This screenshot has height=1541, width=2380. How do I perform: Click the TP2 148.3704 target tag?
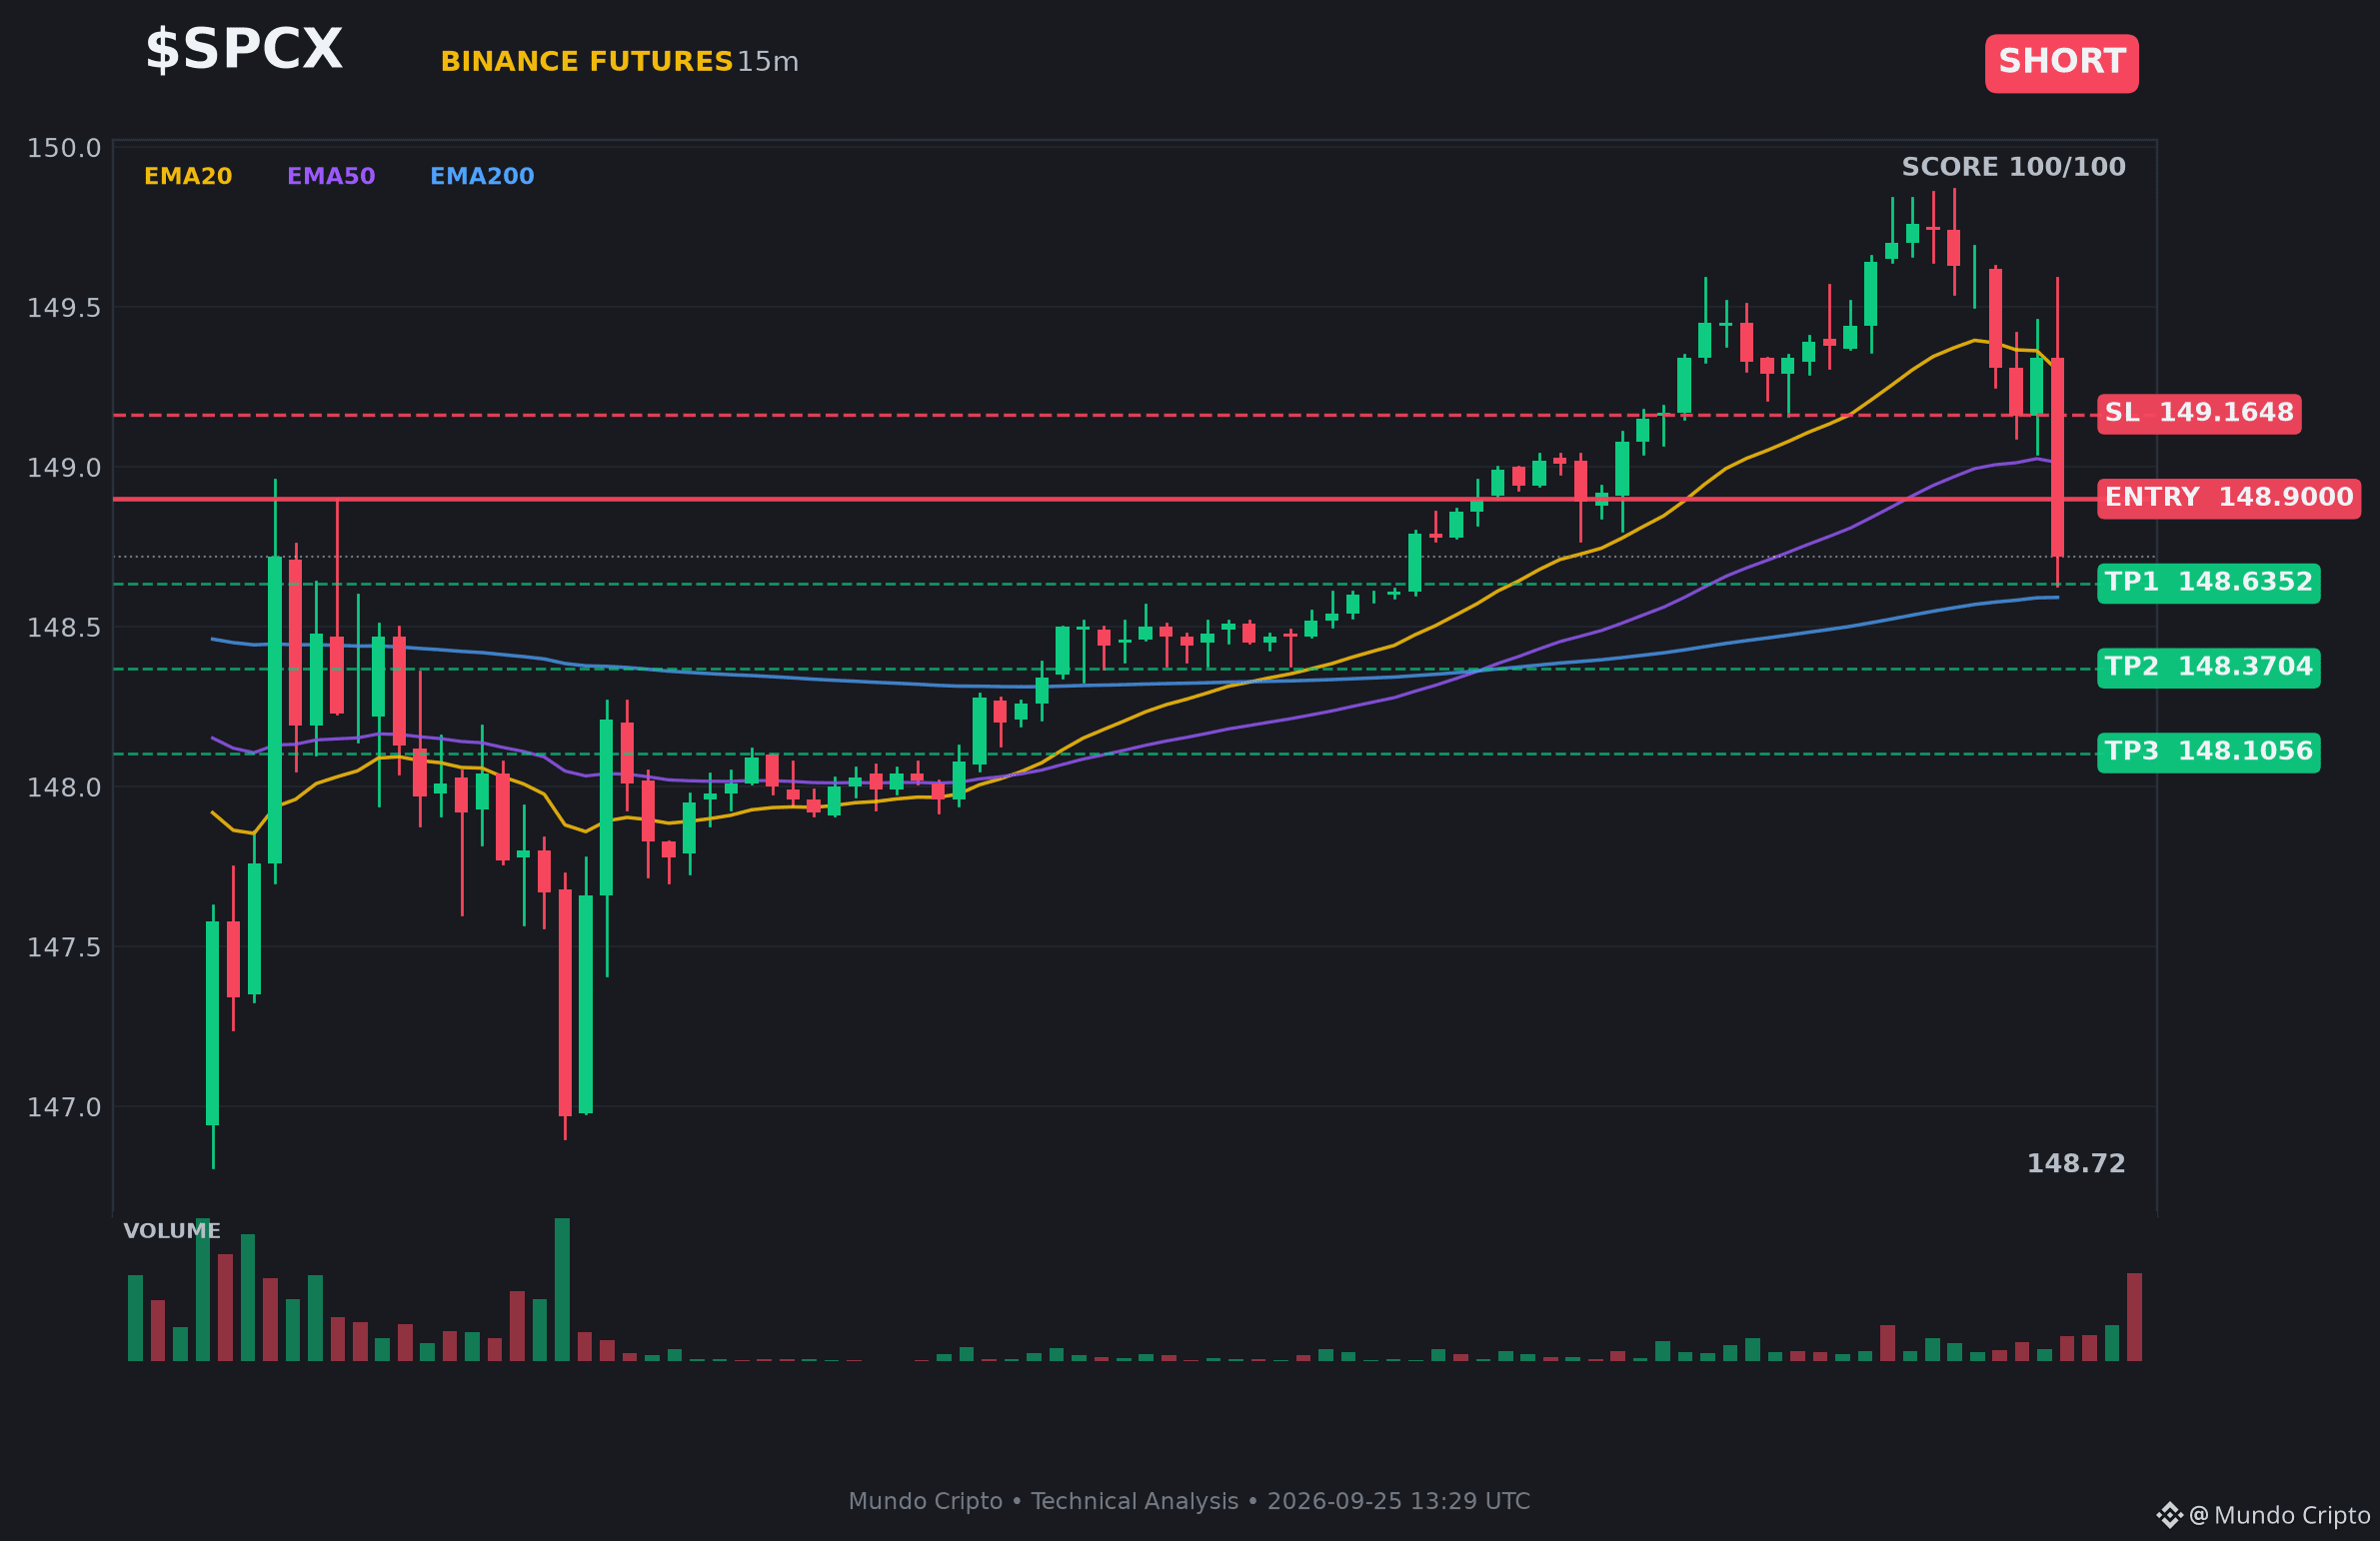pyautogui.click(x=2209, y=667)
